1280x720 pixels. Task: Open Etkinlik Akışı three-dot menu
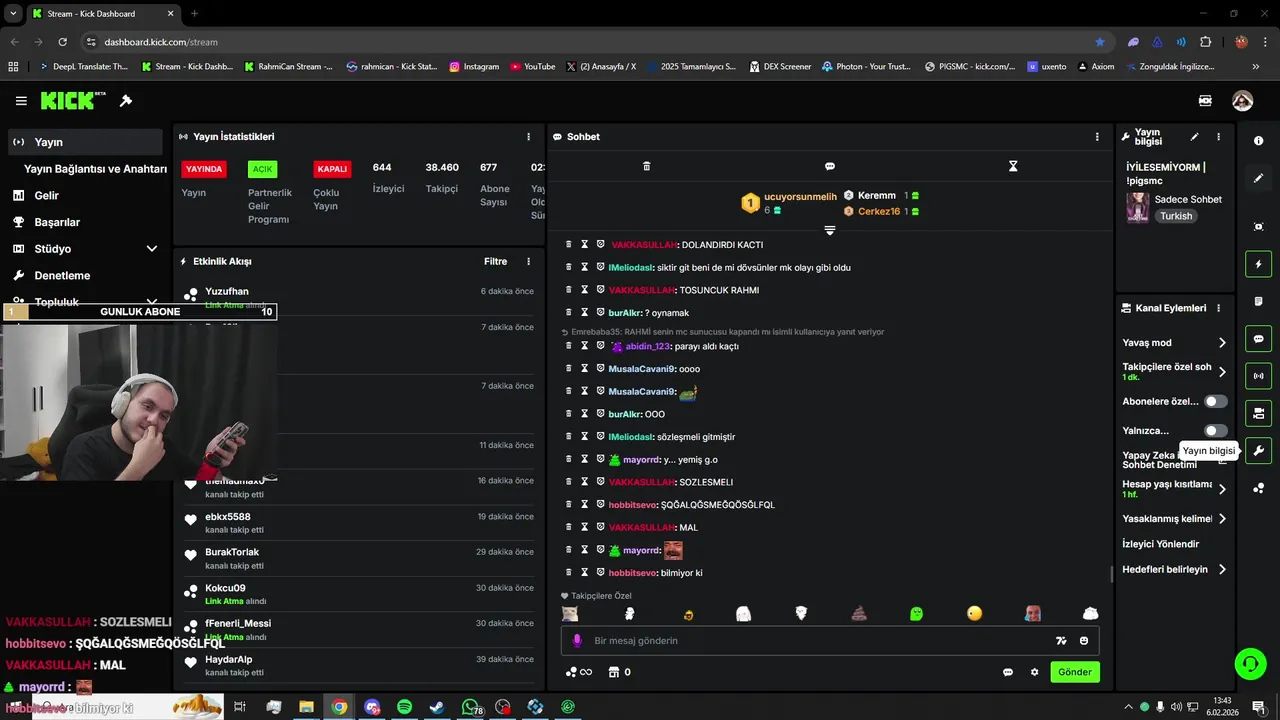pyautogui.click(x=529, y=262)
